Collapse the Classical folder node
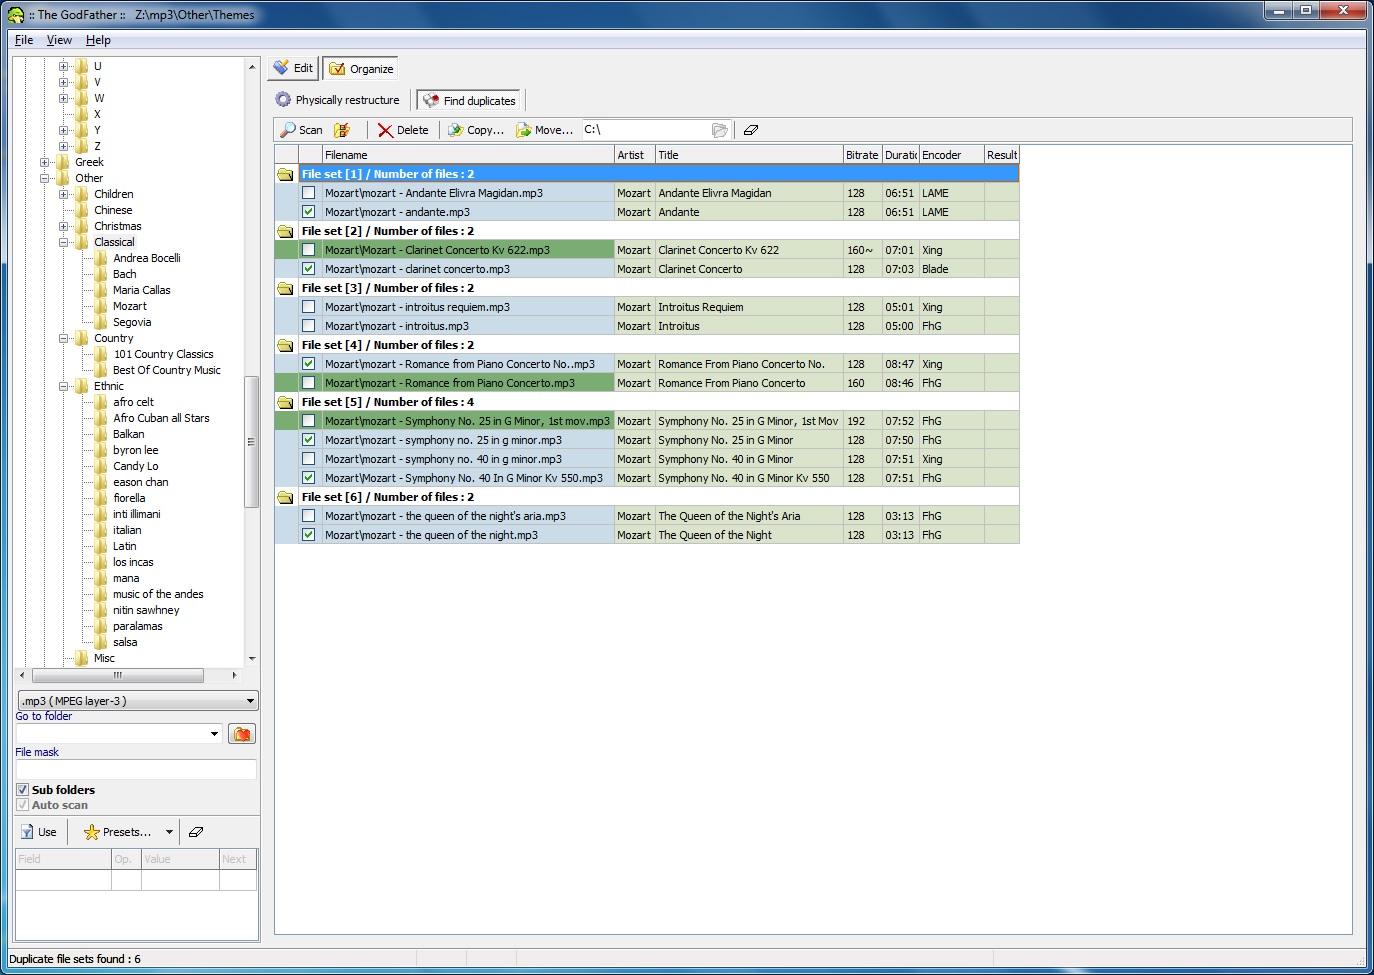The height and width of the screenshot is (975, 1374). [64, 242]
